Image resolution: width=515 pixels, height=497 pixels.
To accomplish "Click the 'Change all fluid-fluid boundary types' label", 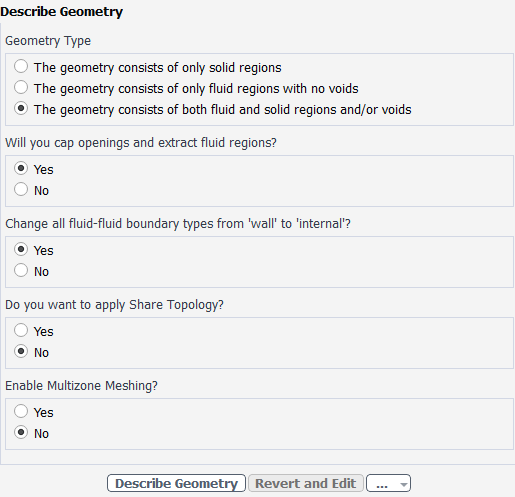I will (178, 224).
